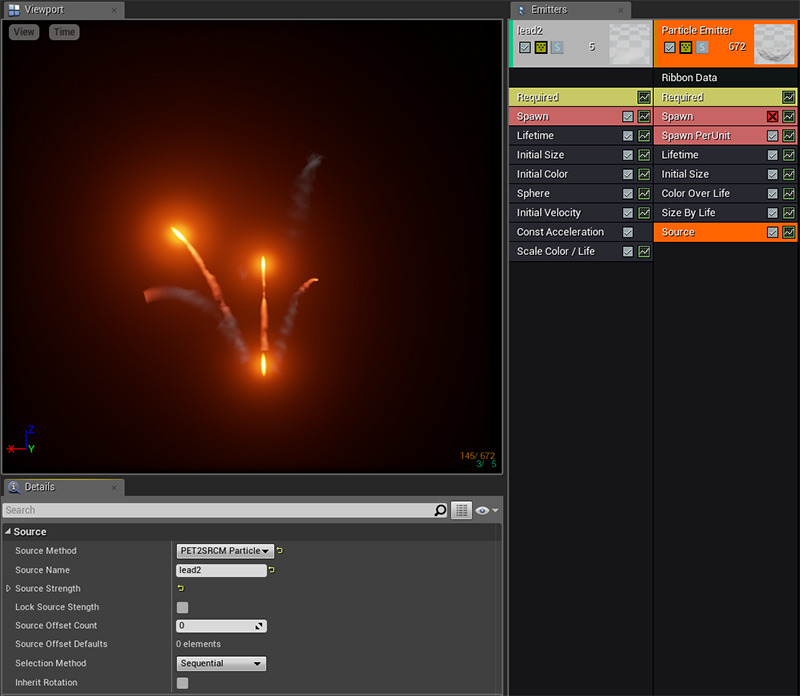This screenshot has height=696, width=800.
Task: Open curve graph for Source module
Action: 789,232
